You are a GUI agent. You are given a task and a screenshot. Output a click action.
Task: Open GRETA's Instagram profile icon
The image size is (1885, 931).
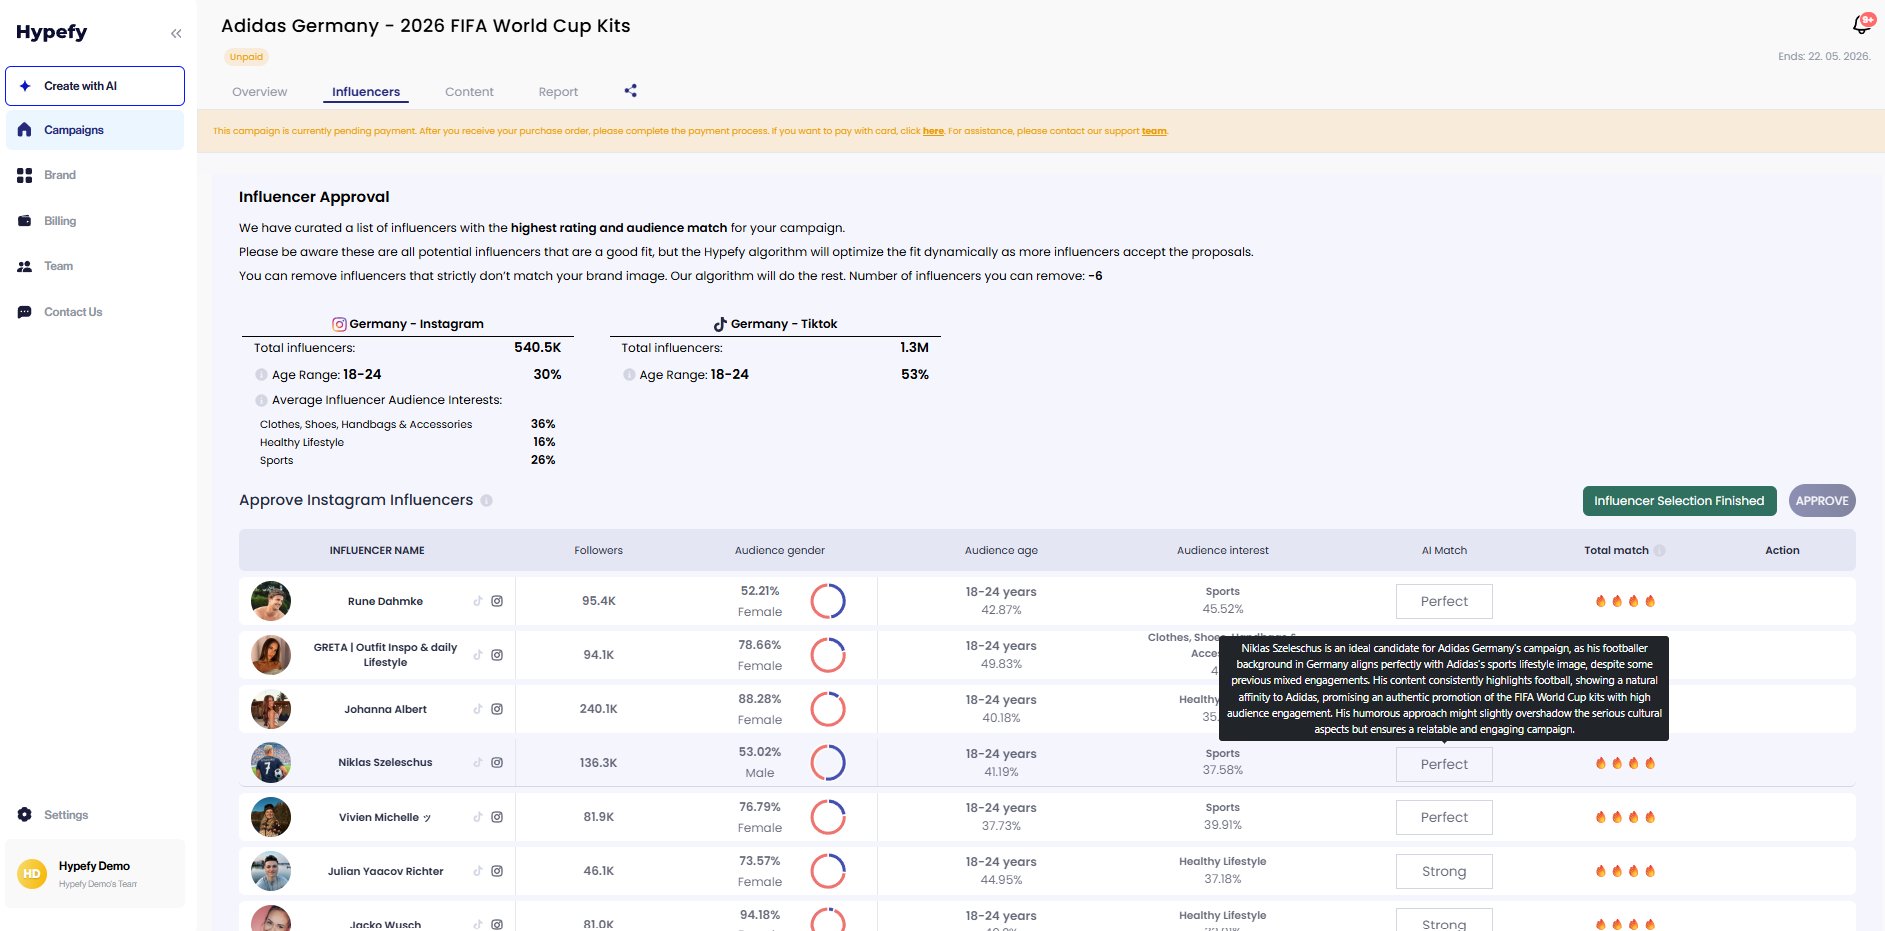click(x=497, y=655)
